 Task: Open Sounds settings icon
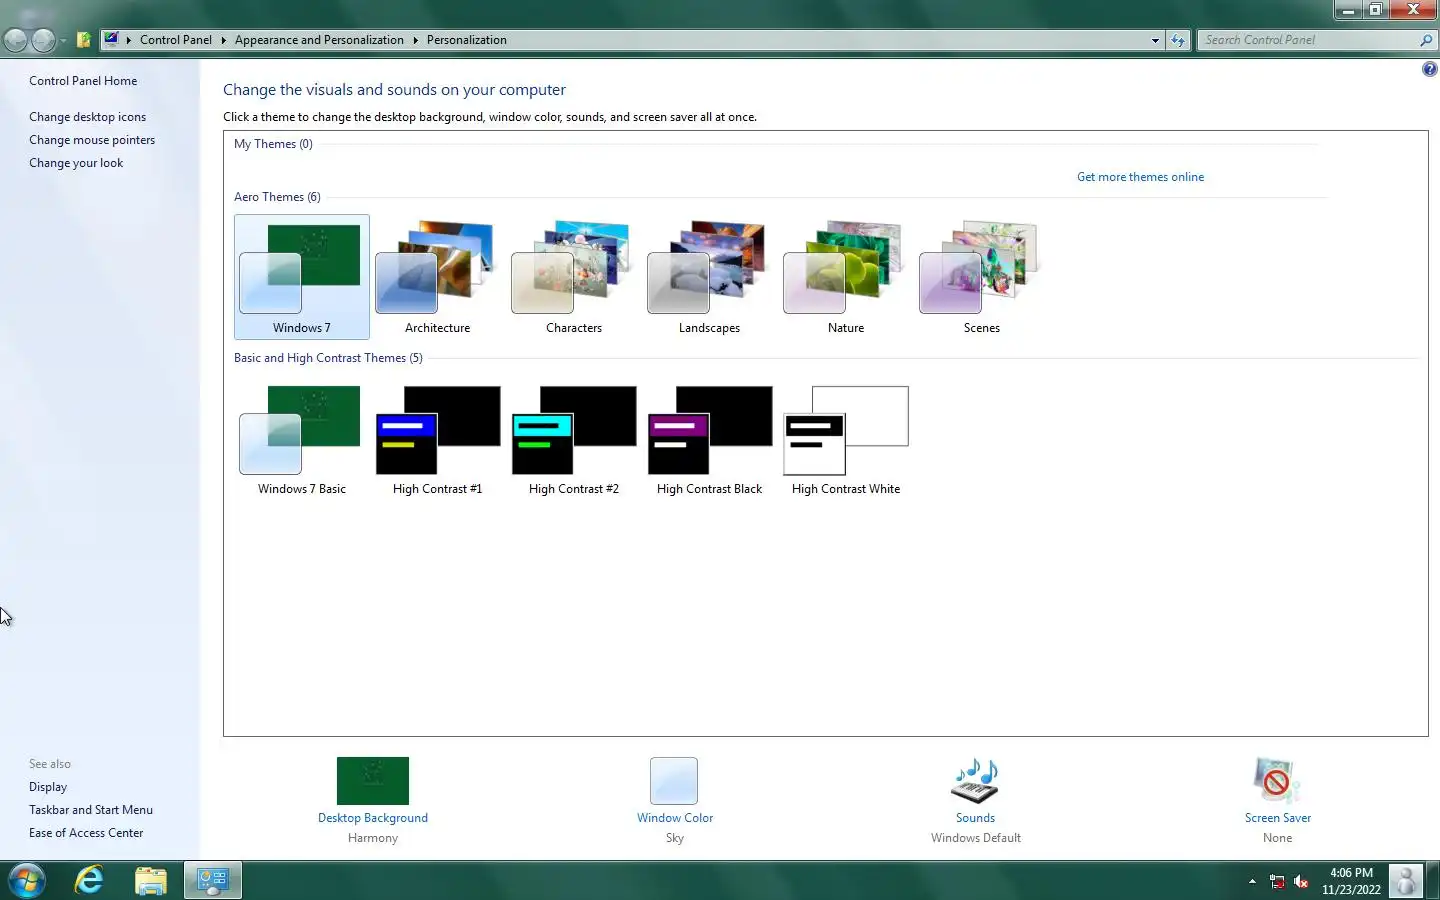tap(975, 781)
